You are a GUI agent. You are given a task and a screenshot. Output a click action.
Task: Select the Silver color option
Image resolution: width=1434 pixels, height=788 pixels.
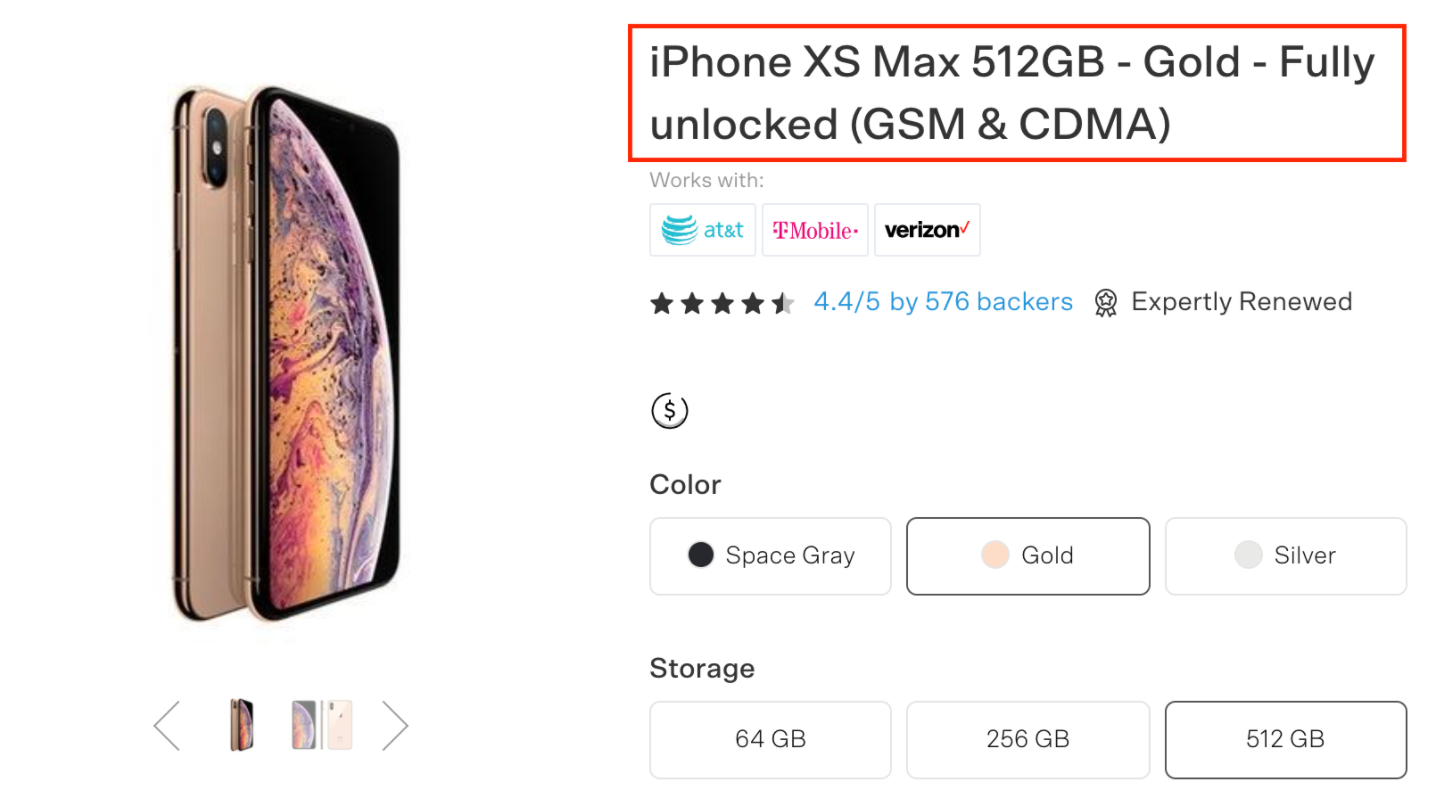(x=1285, y=556)
